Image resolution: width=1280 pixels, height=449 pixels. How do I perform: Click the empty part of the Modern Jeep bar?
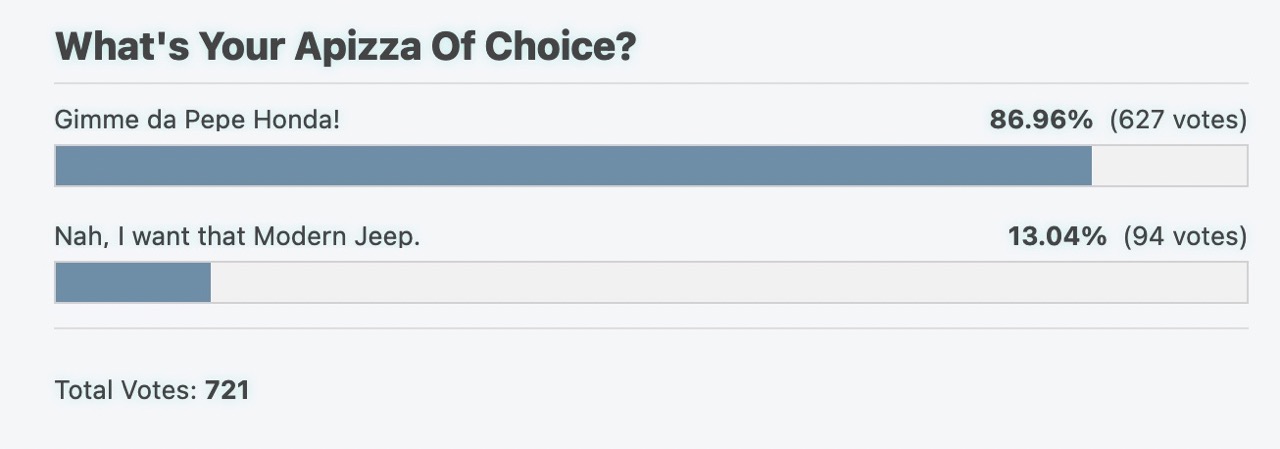729,282
